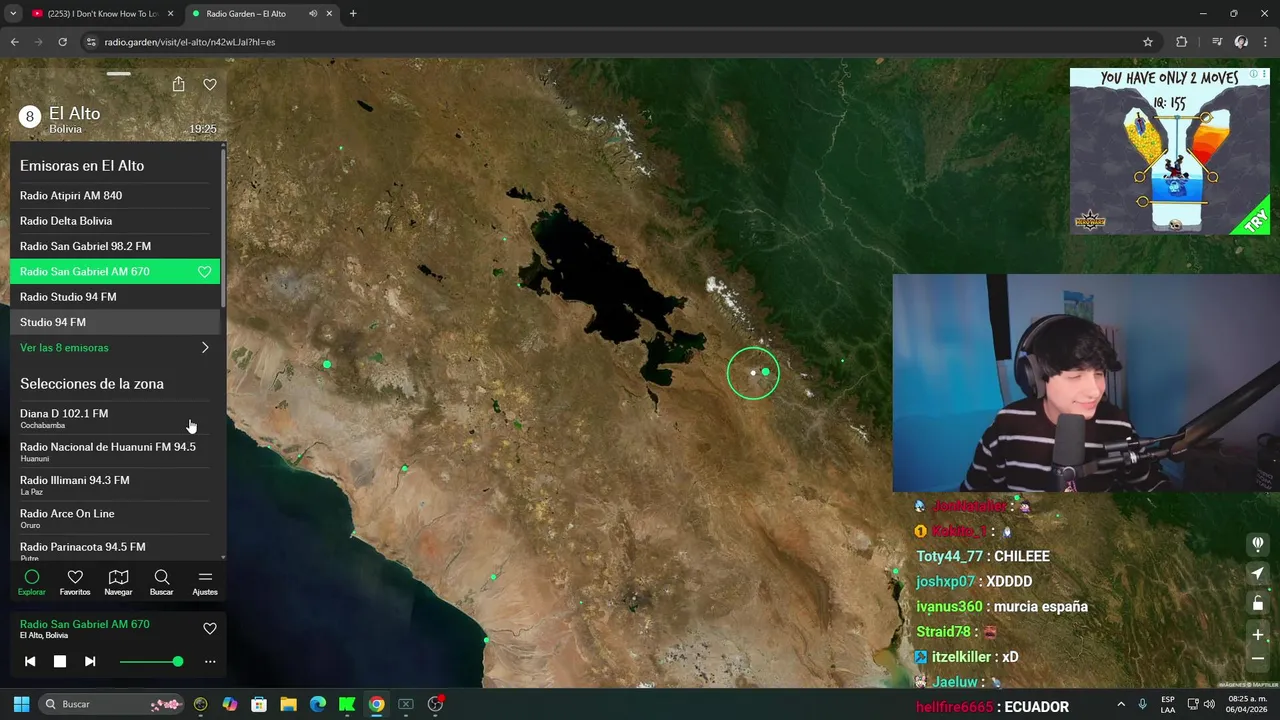Click the radio.garden address bar URL
The height and width of the screenshot is (720, 1280).
[190, 42]
